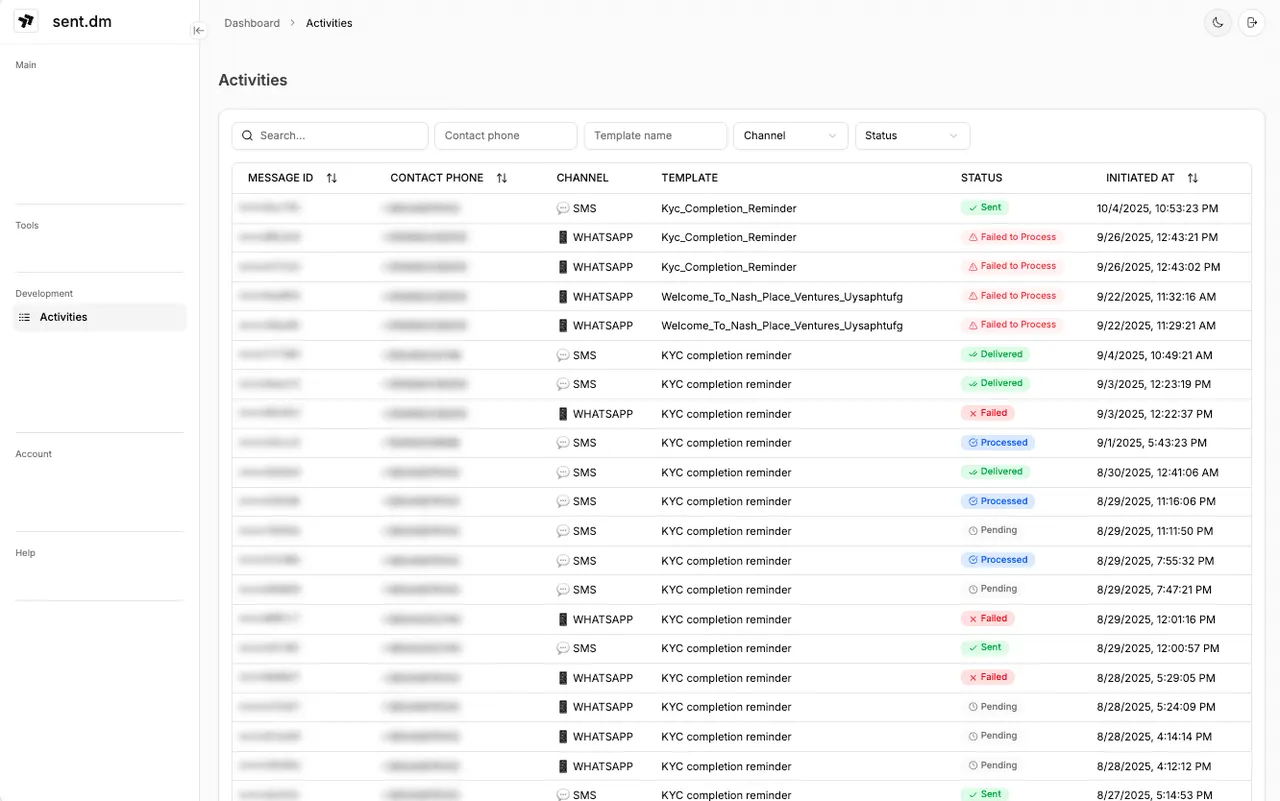The width and height of the screenshot is (1280, 801).
Task: Click WhatsApp icon in 5:24:09 PM row
Action: click(563, 707)
